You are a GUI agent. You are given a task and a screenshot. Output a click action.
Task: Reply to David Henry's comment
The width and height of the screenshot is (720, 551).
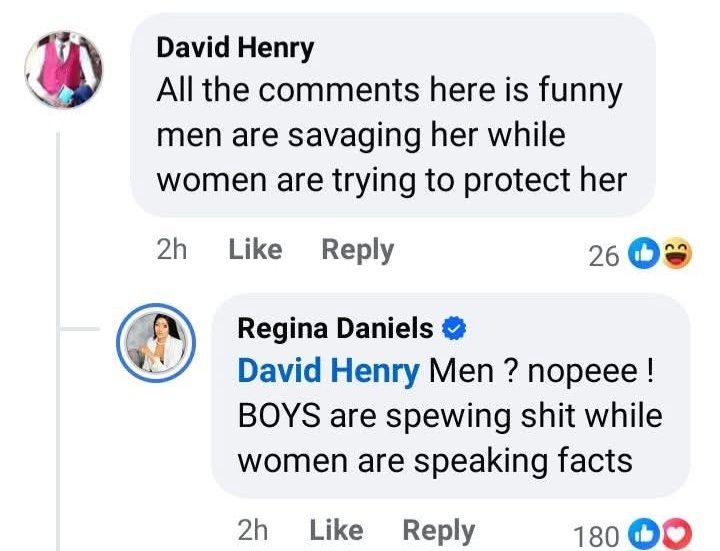tap(357, 250)
